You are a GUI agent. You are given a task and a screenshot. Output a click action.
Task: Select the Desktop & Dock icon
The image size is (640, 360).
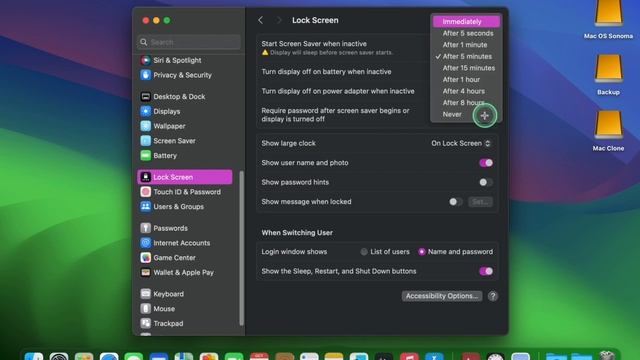[145, 97]
